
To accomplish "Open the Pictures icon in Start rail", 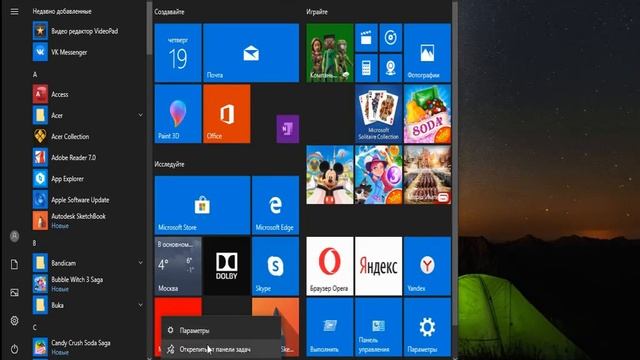I will (14, 293).
